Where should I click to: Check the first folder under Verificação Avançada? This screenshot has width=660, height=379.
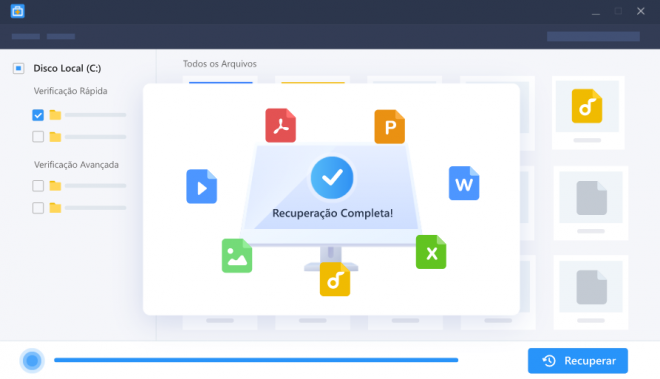pyautogui.click(x=38, y=186)
